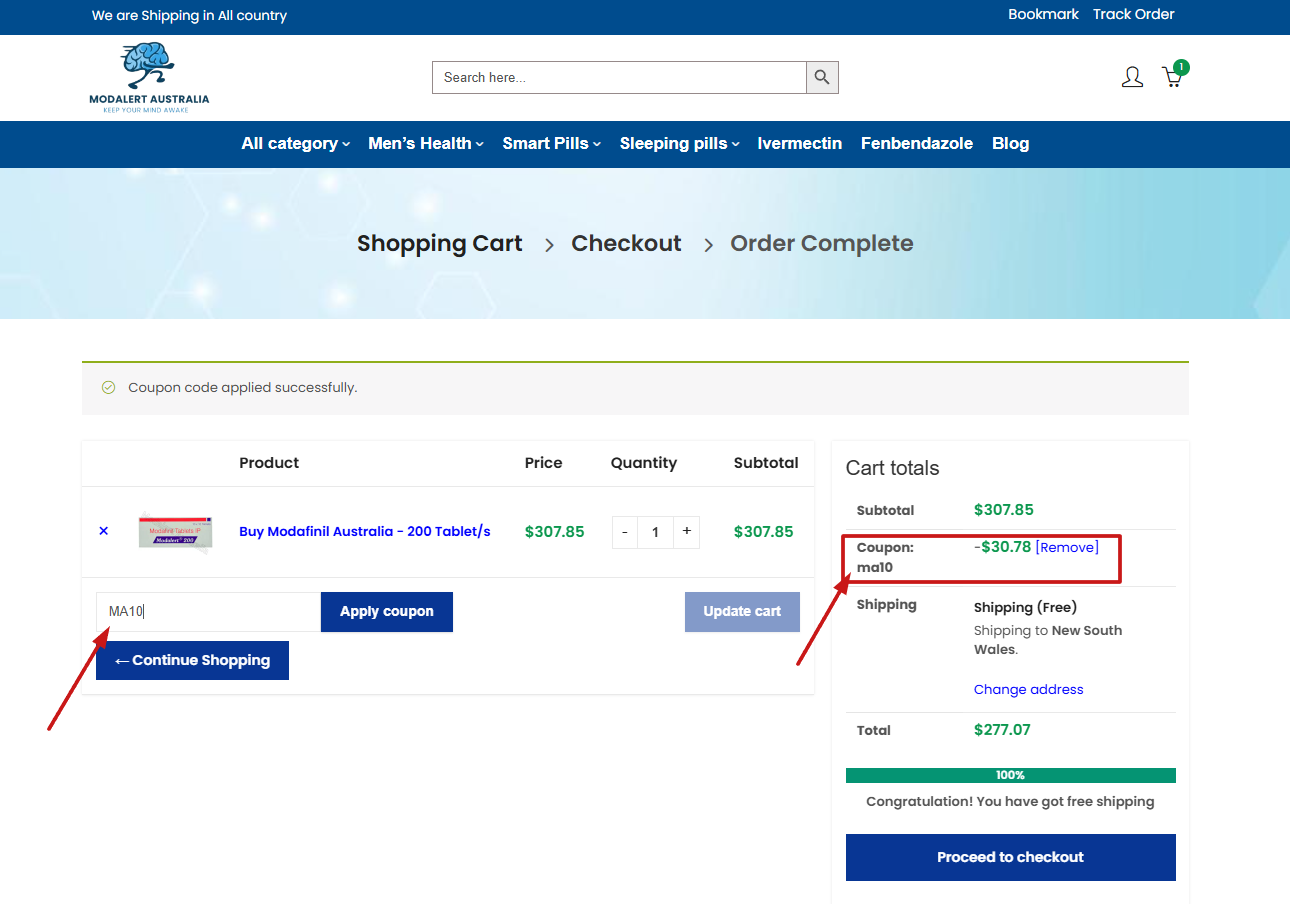Click the Modalert Australia brain logo
Screen dimensions: 1290x904
(149, 77)
